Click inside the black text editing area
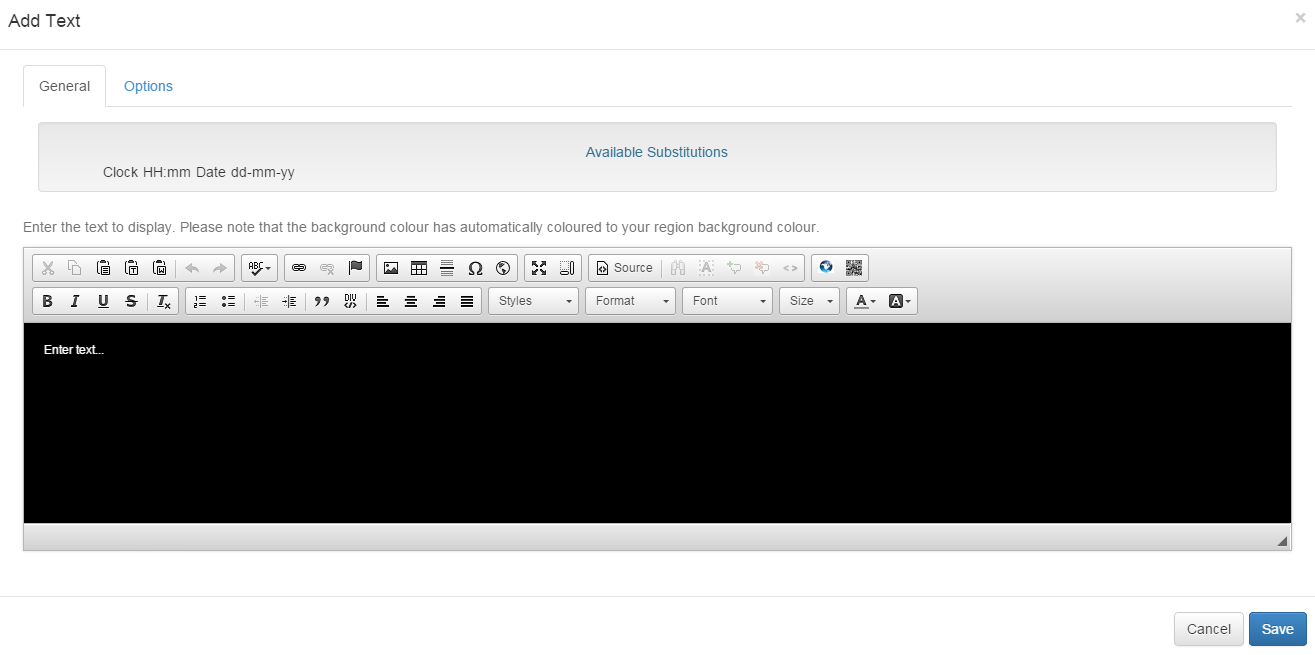This screenshot has width=1315, height=655. click(x=656, y=430)
